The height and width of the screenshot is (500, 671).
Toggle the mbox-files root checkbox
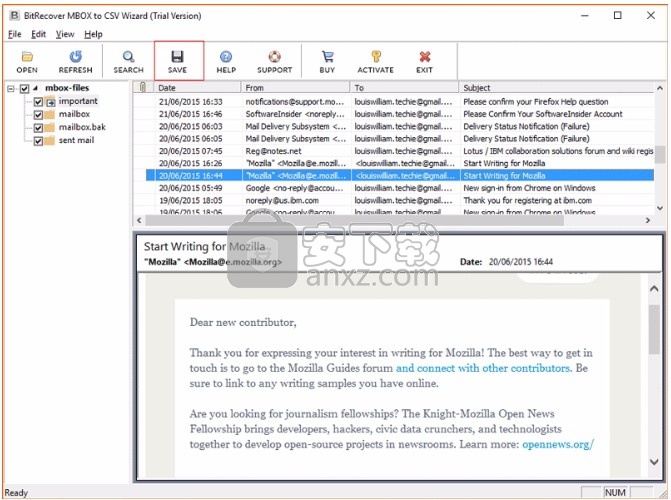tap(24, 89)
